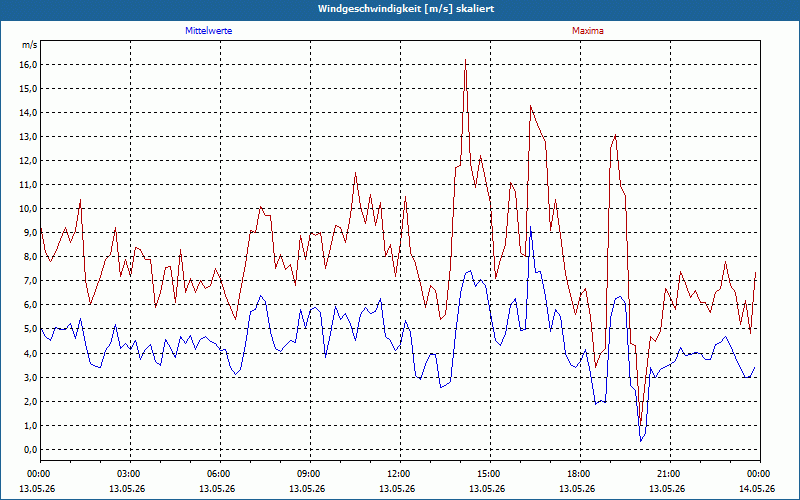Click the '0,0' y-axis value
This screenshot has height=500, width=800.
point(30,449)
